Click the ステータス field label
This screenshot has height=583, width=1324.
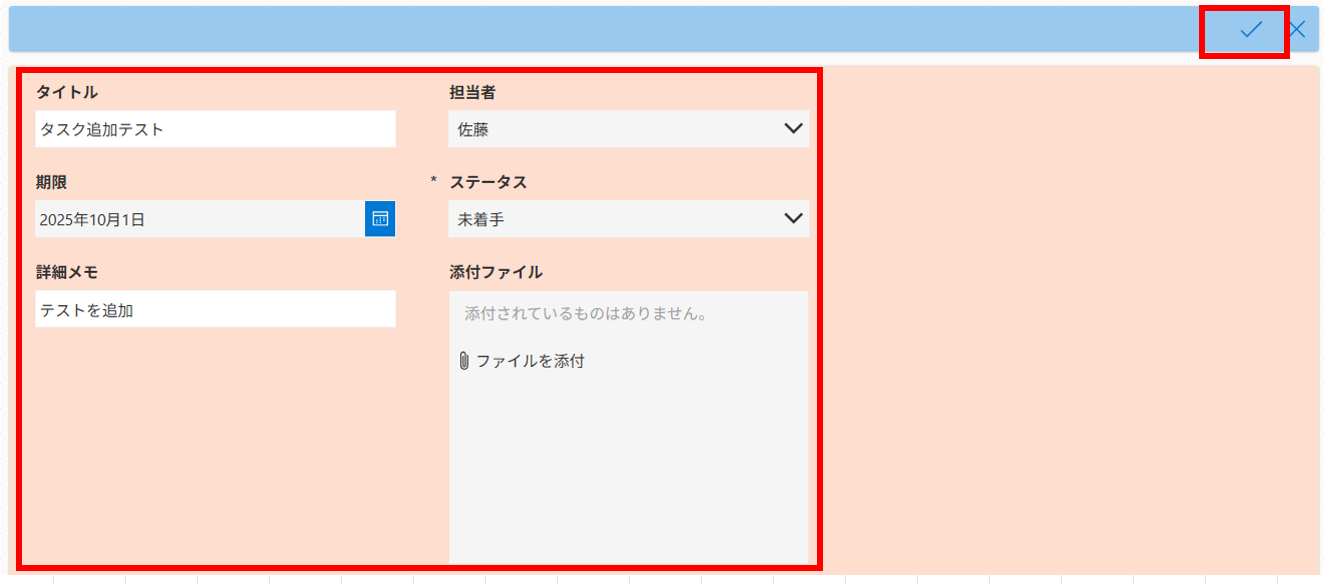coord(488,182)
